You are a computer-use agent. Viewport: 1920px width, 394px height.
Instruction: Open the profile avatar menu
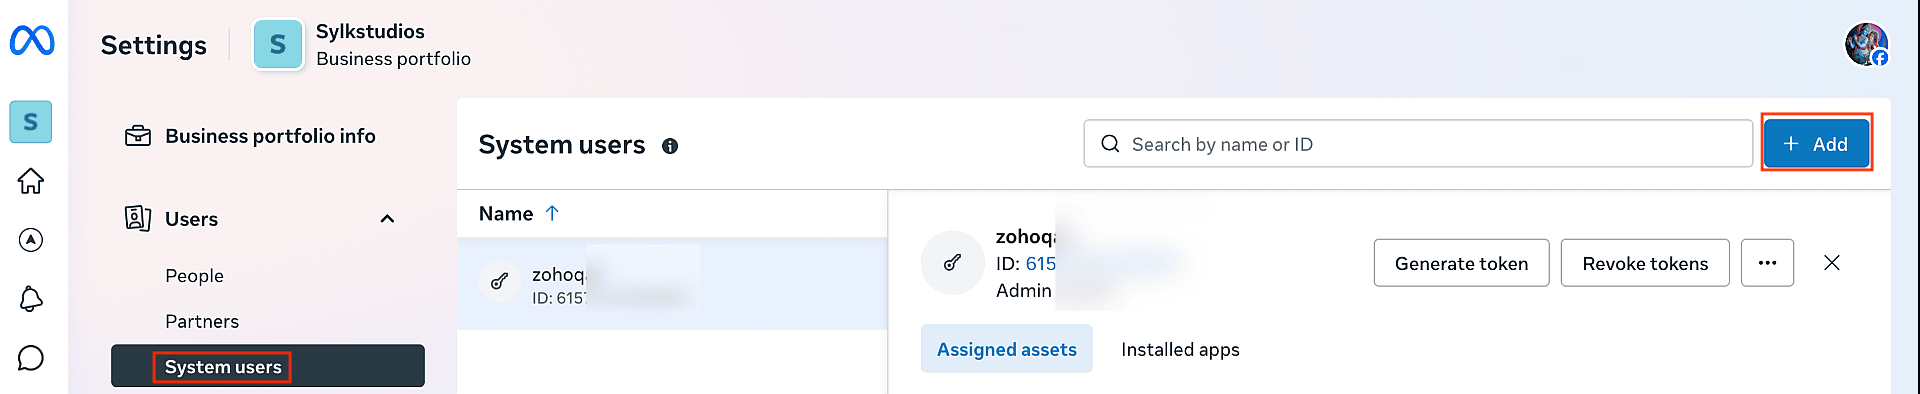pyautogui.click(x=1866, y=45)
